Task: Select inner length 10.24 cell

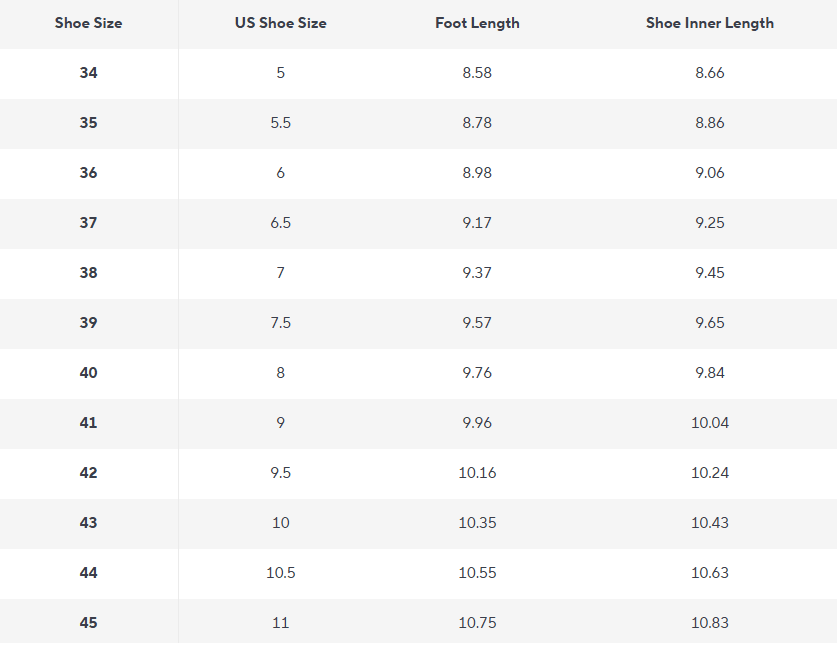Action: click(x=709, y=473)
